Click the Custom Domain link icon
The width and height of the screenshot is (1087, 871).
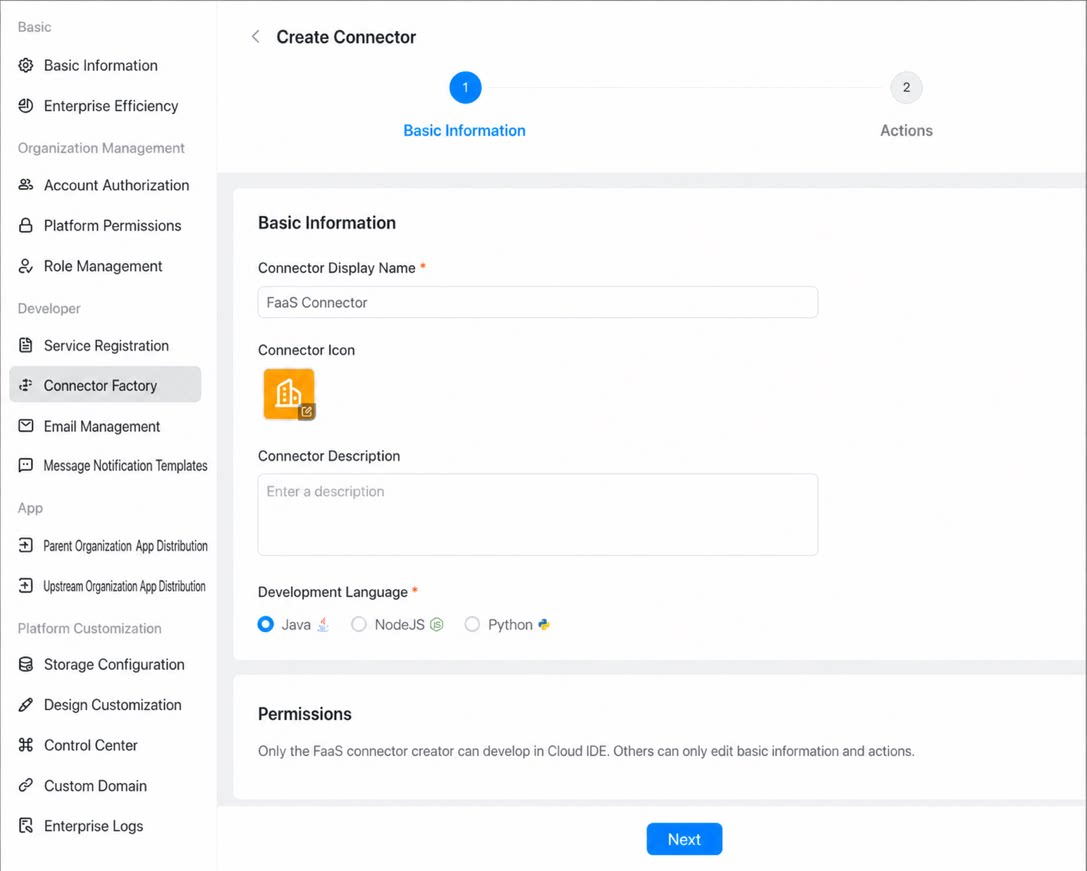click(x=26, y=785)
